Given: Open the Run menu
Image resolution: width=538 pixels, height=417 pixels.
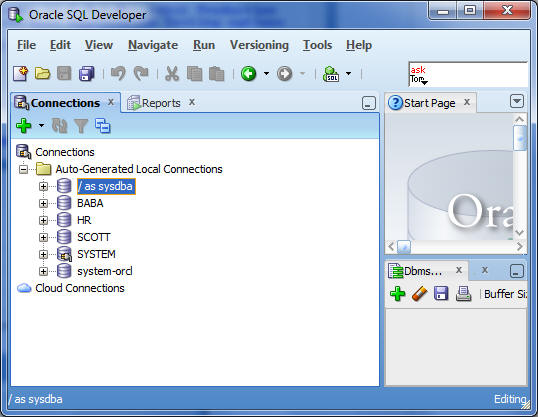Looking at the screenshot, I should pyautogui.click(x=204, y=45).
